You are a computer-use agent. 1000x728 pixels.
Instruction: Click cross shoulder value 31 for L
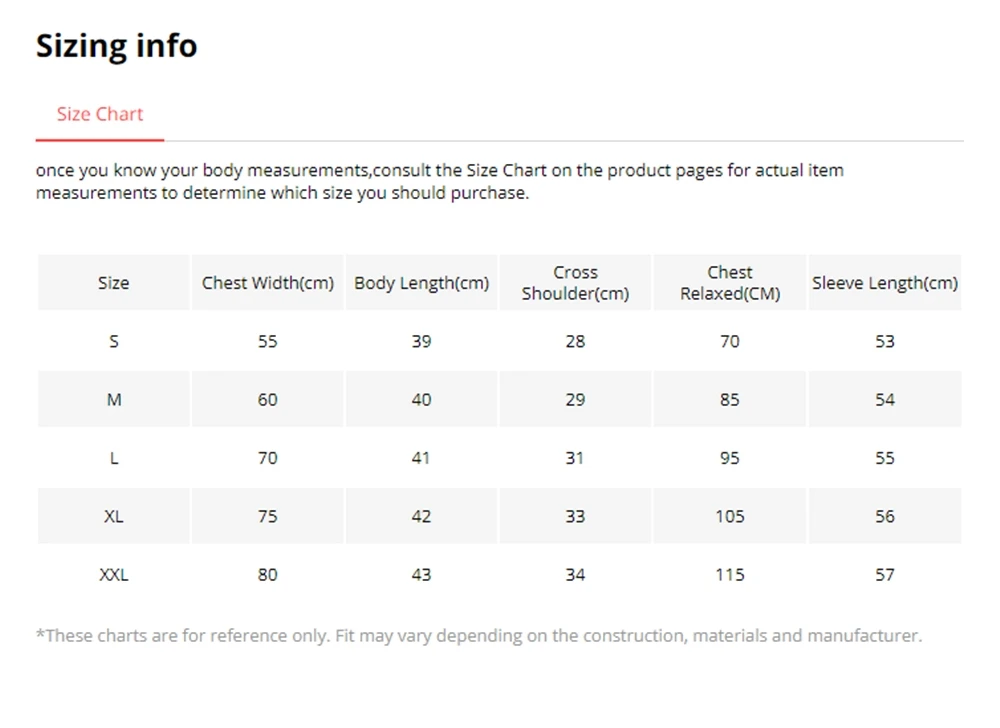575,458
